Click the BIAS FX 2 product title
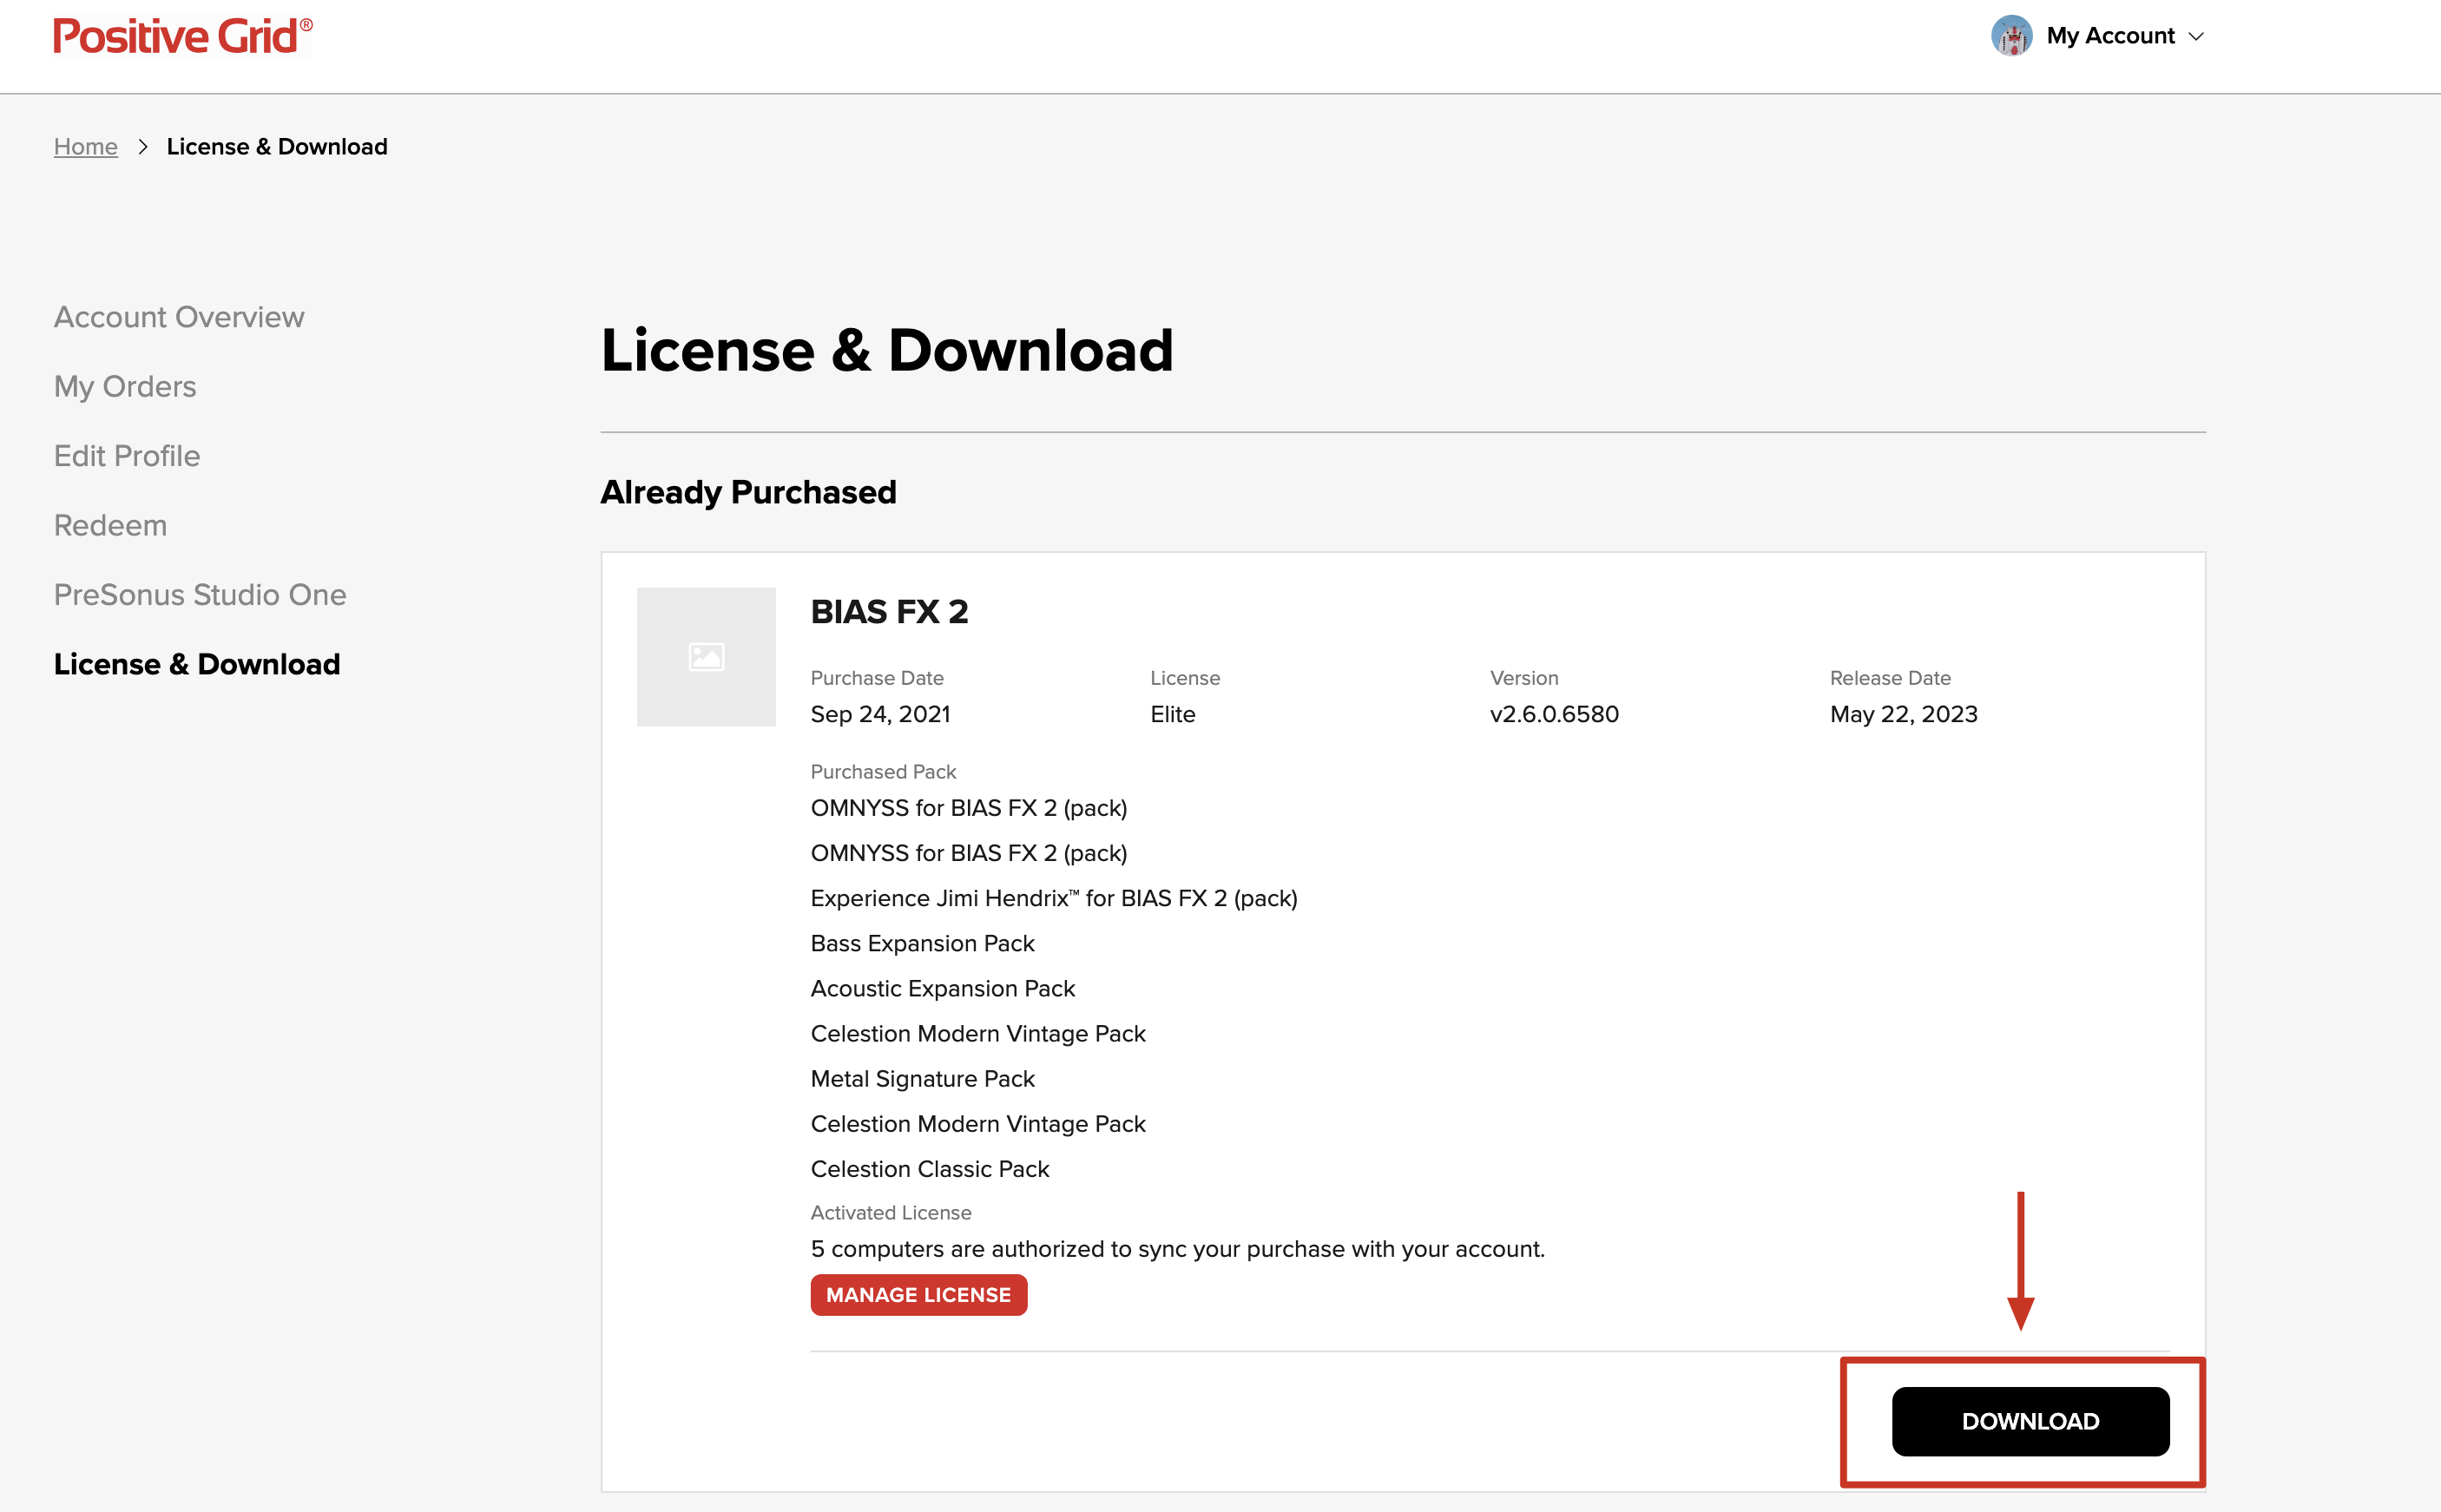 tap(889, 611)
